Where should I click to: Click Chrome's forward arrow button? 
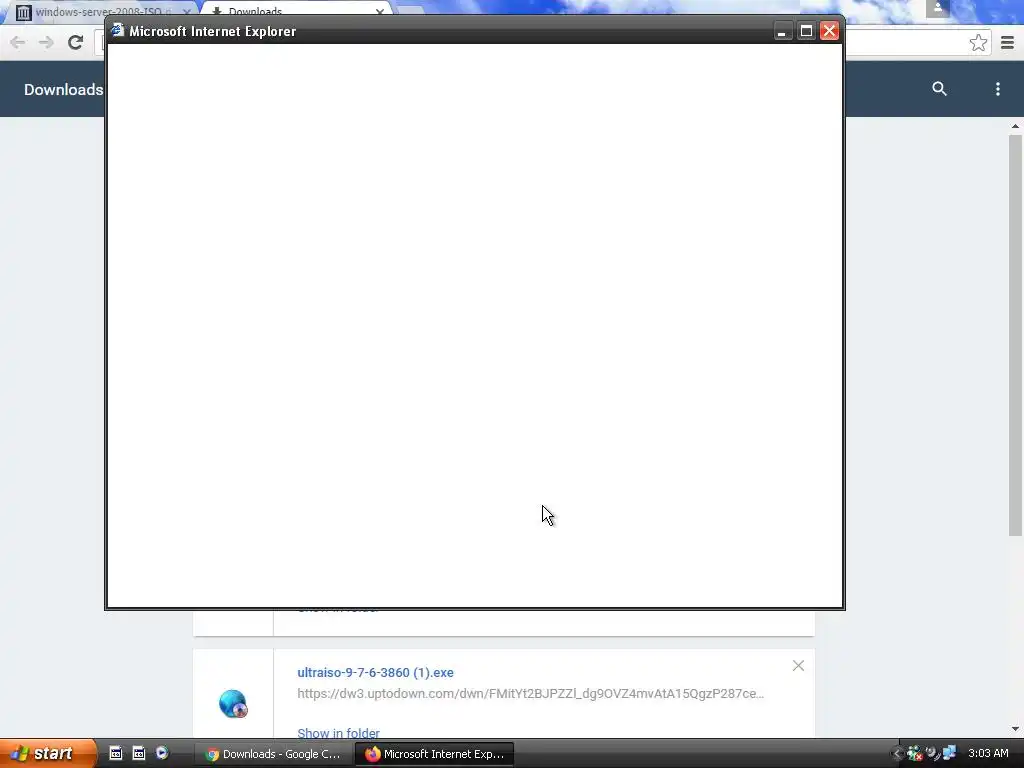click(46, 43)
